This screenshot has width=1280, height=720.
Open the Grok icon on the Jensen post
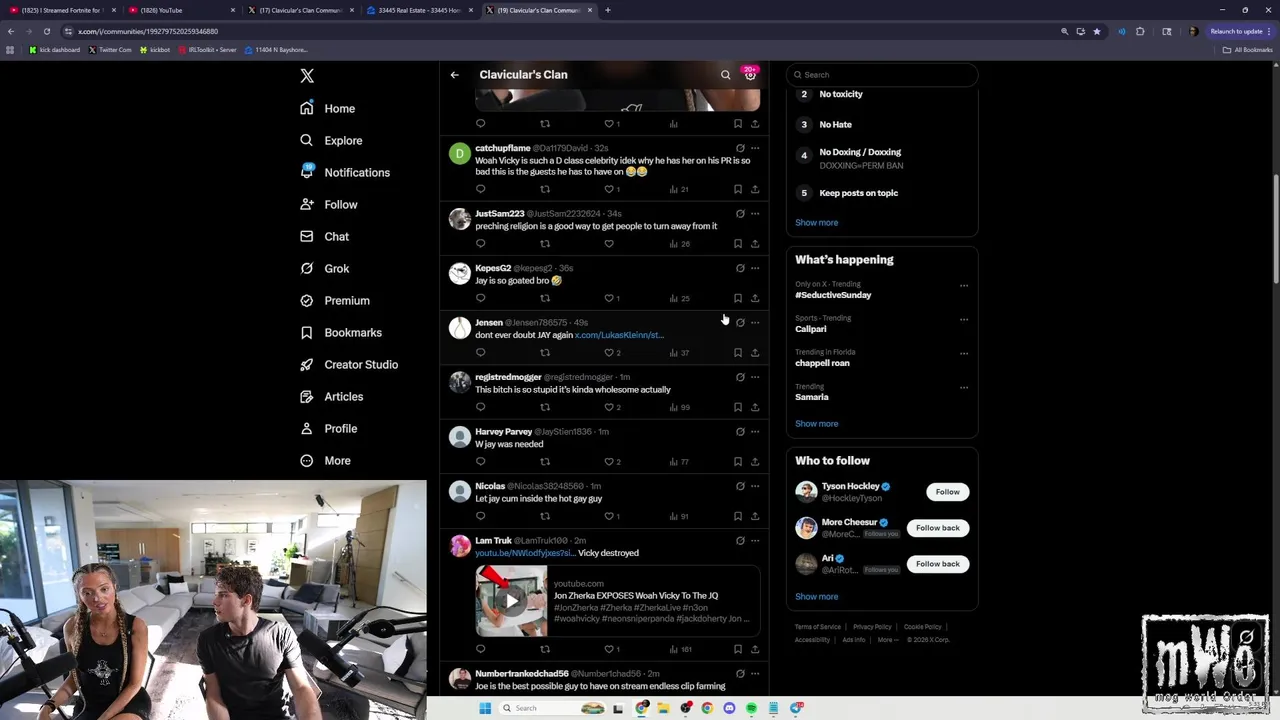(740, 323)
